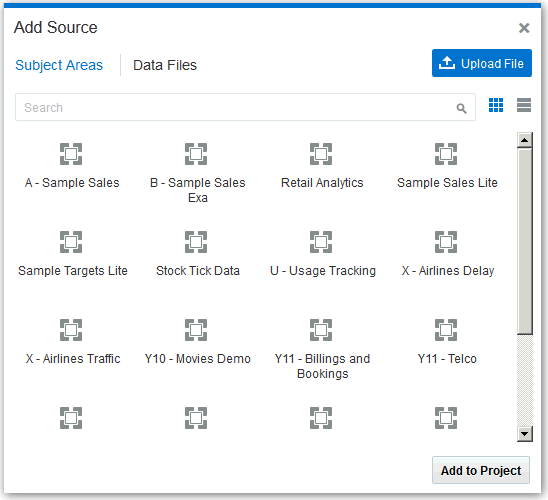548x500 pixels.
Task: Click the 'Sample Sales Lite' label
Action: (x=447, y=183)
